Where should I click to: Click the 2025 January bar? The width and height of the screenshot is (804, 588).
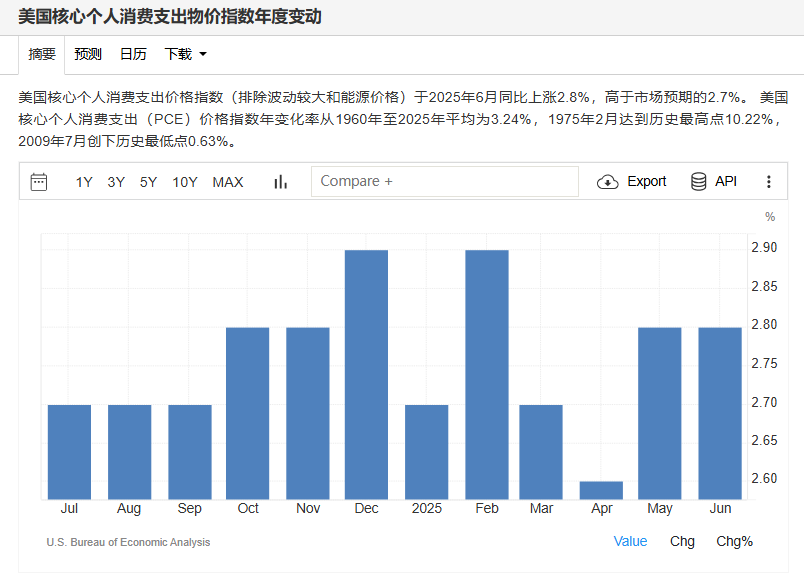(427, 452)
